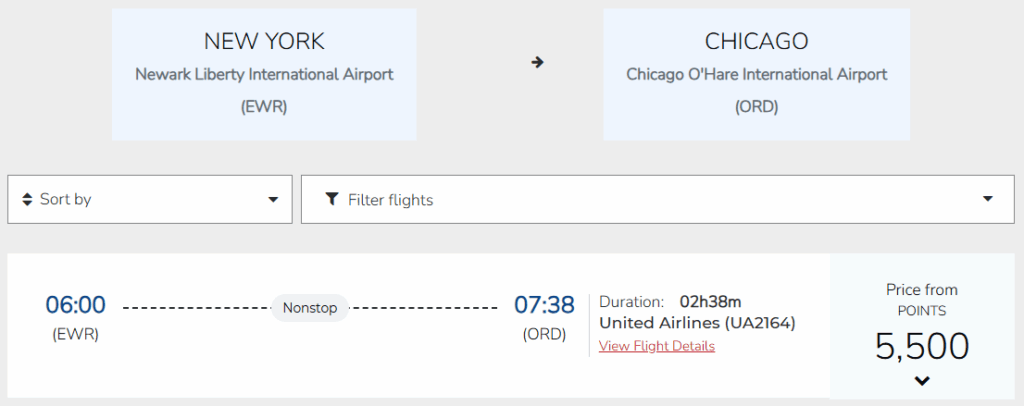Click Chicago O'Hare International Airport text
The image size is (1024, 406).
coord(756,74)
